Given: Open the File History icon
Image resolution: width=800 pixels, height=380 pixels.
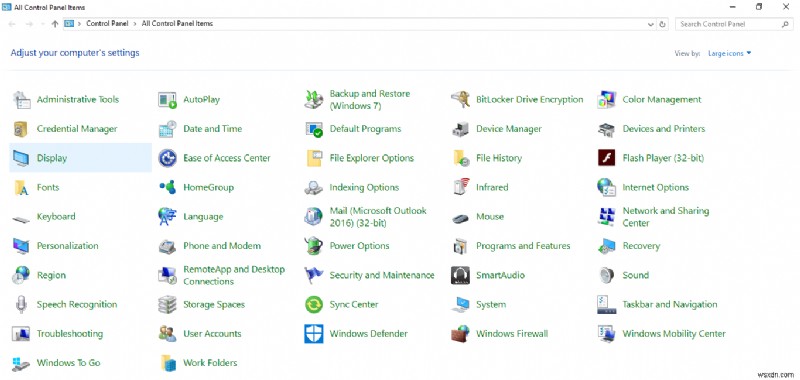Looking at the screenshot, I should pos(461,159).
